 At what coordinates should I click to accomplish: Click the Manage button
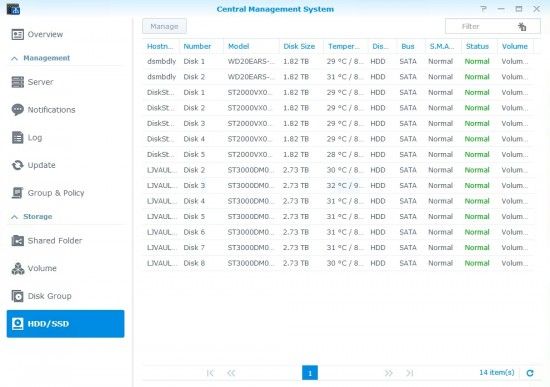[164, 26]
